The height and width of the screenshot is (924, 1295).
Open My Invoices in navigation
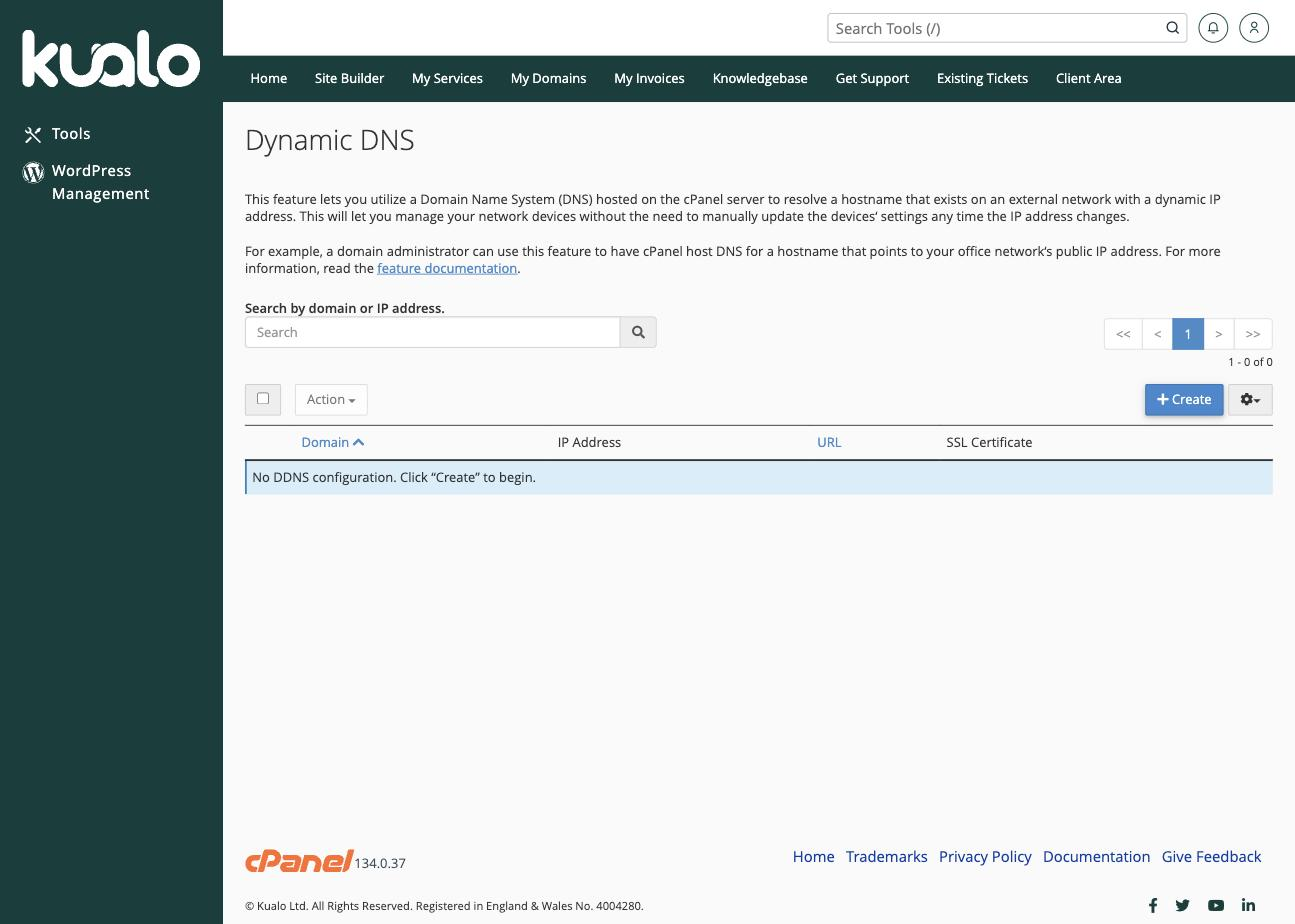click(649, 78)
